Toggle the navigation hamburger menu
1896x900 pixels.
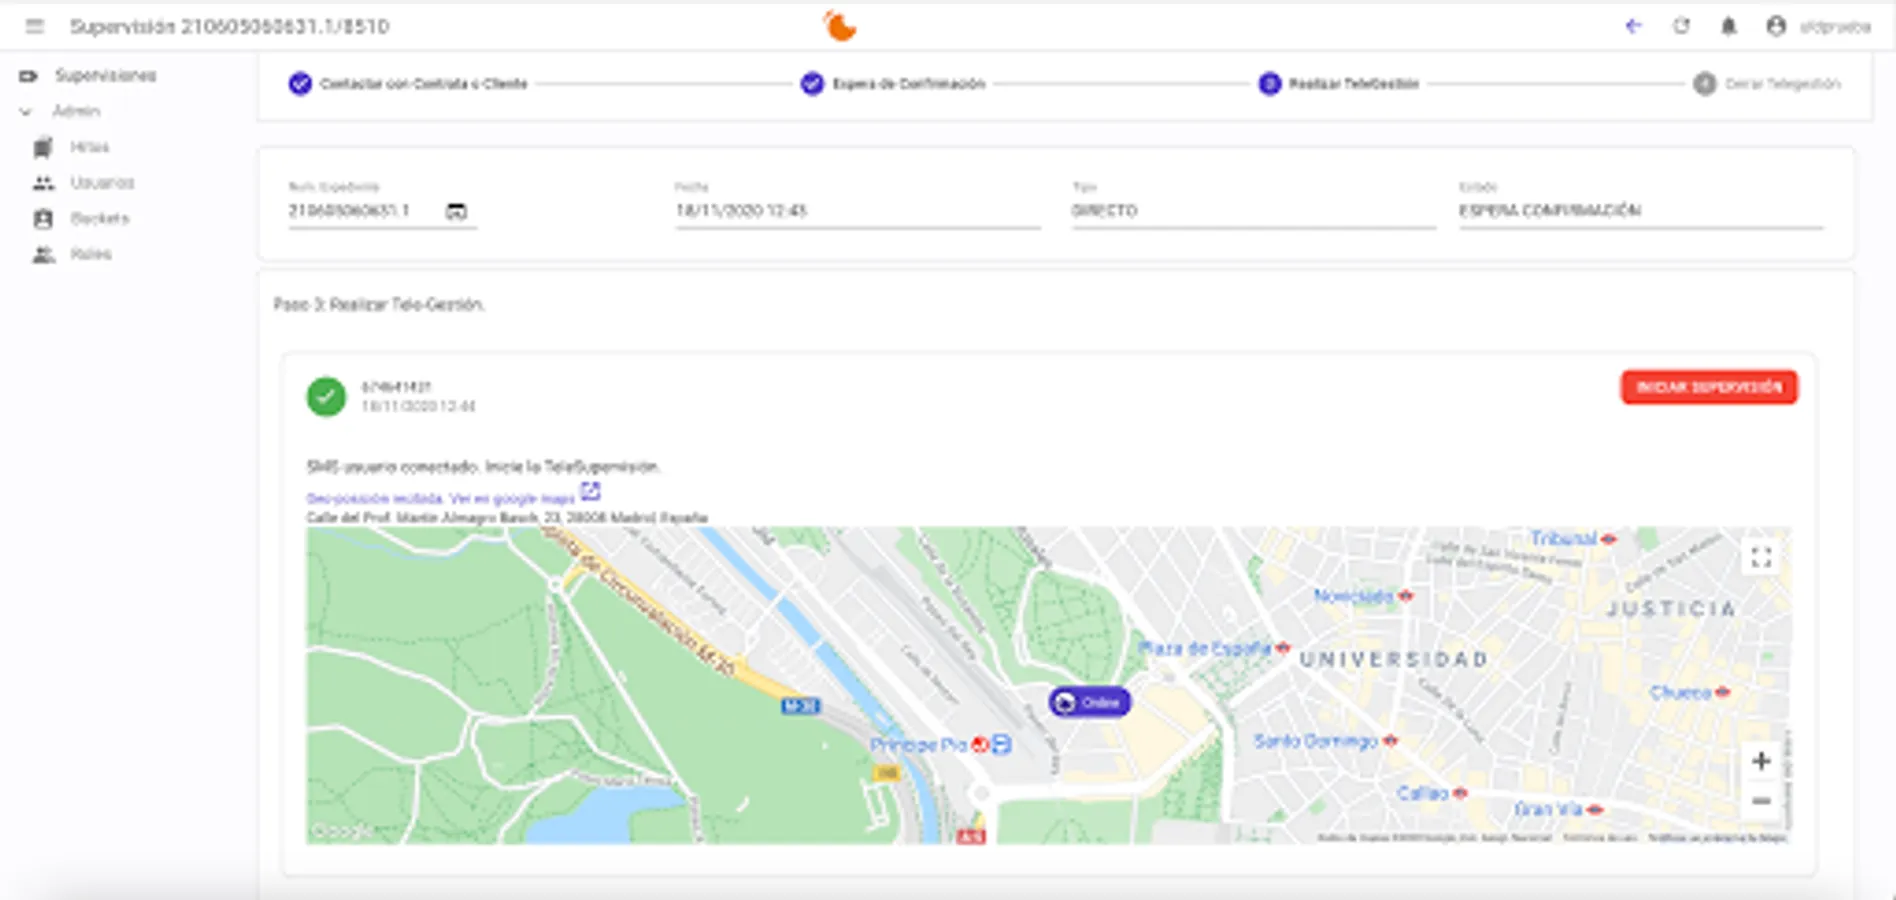coord(34,27)
